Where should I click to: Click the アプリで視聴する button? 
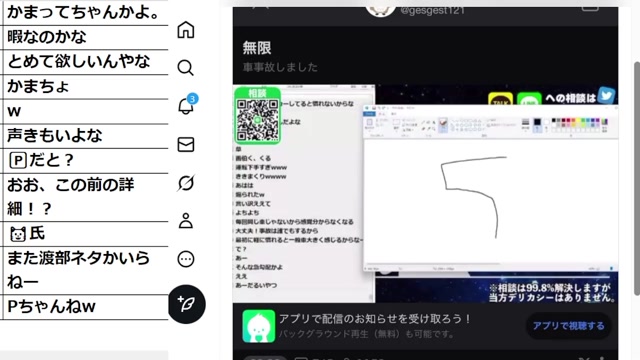pyautogui.click(x=568, y=326)
